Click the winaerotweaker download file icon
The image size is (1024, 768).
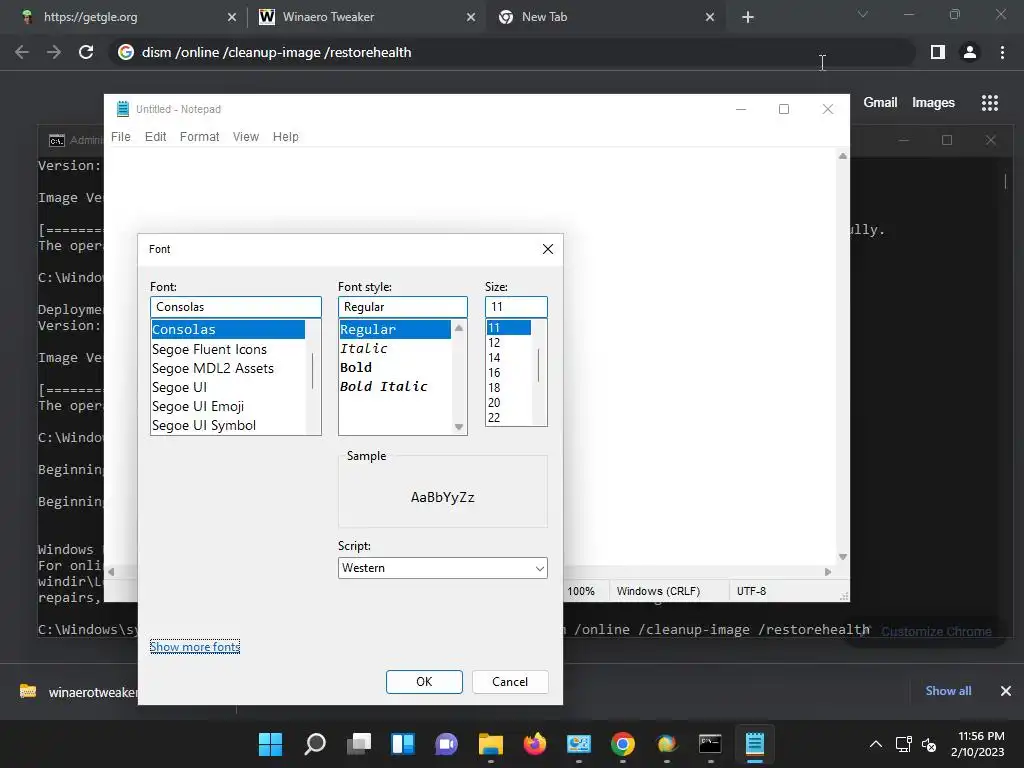tap(27, 691)
